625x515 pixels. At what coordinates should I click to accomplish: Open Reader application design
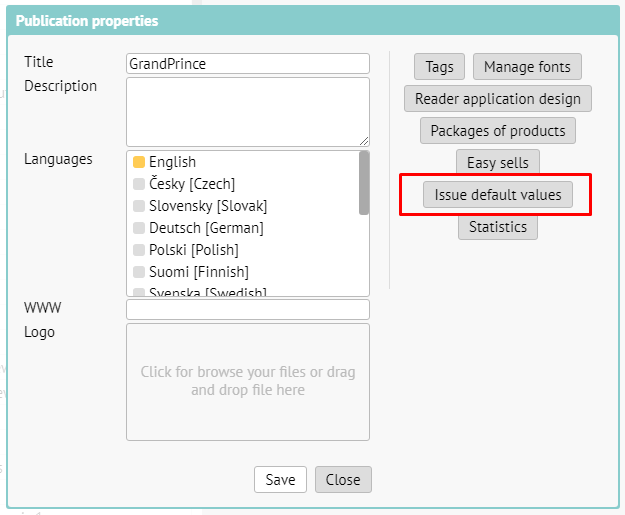[498, 99]
